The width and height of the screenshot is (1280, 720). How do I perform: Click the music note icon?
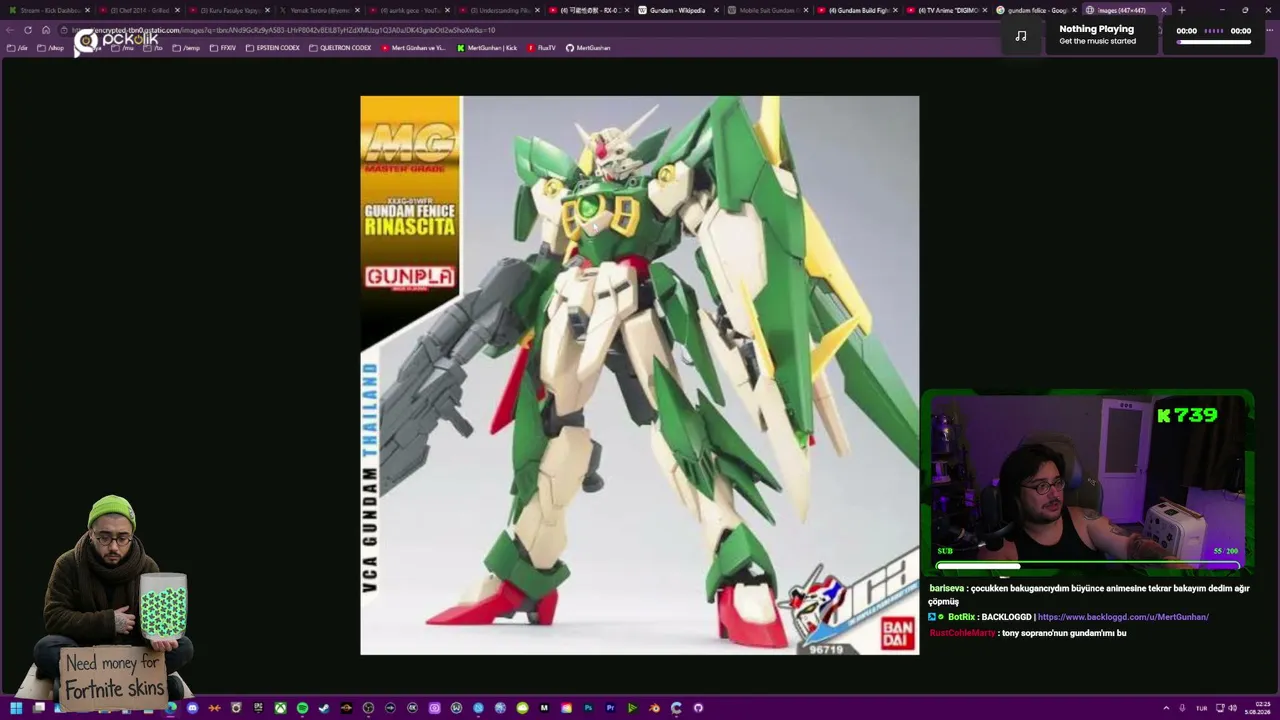(1021, 36)
